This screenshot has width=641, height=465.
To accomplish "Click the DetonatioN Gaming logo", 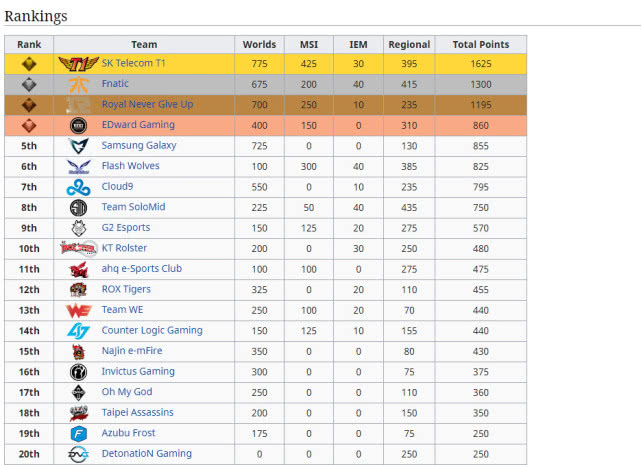I will point(78,454).
